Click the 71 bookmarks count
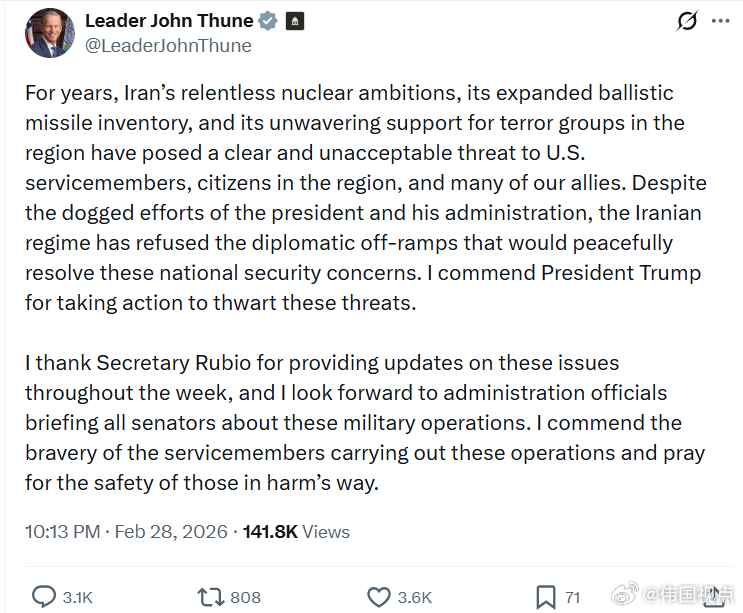Viewport: 743px width, 613px height. pyautogui.click(x=573, y=598)
